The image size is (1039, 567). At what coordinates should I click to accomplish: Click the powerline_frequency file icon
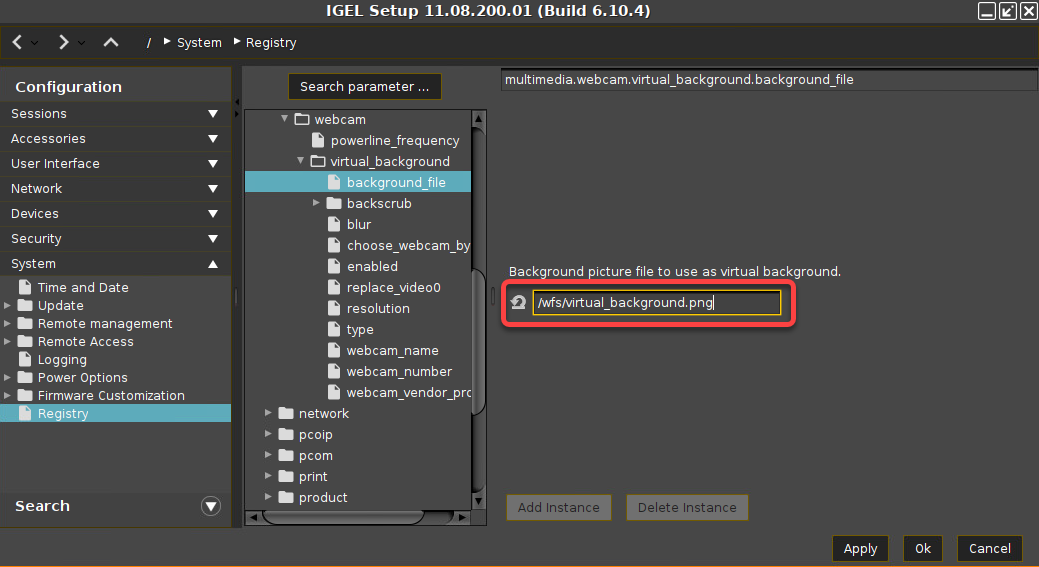point(319,141)
